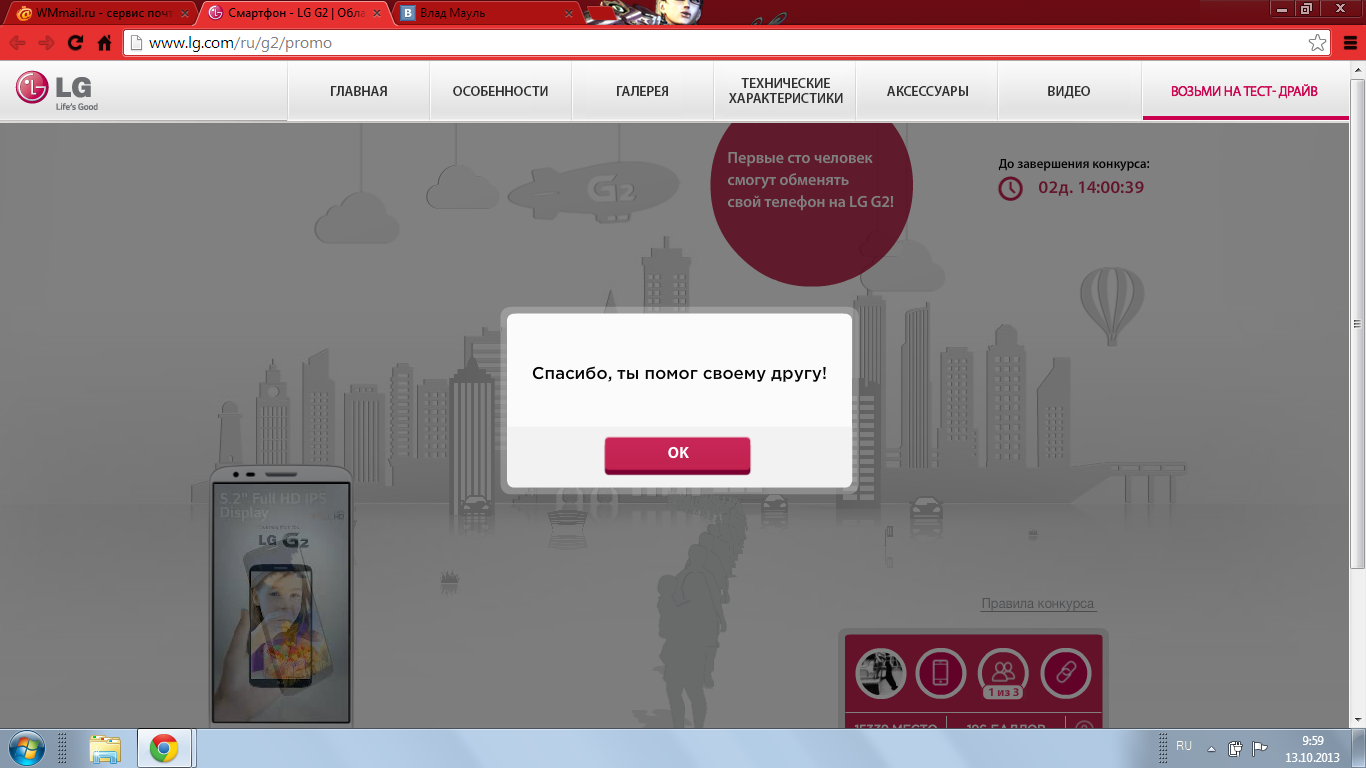Reload the page with the refresh icon
Viewport: 1366px width, 768px height.
[75, 43]
